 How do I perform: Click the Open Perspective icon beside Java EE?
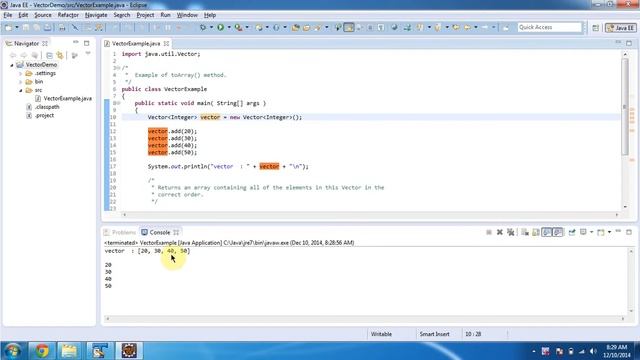tap(596, 28)
